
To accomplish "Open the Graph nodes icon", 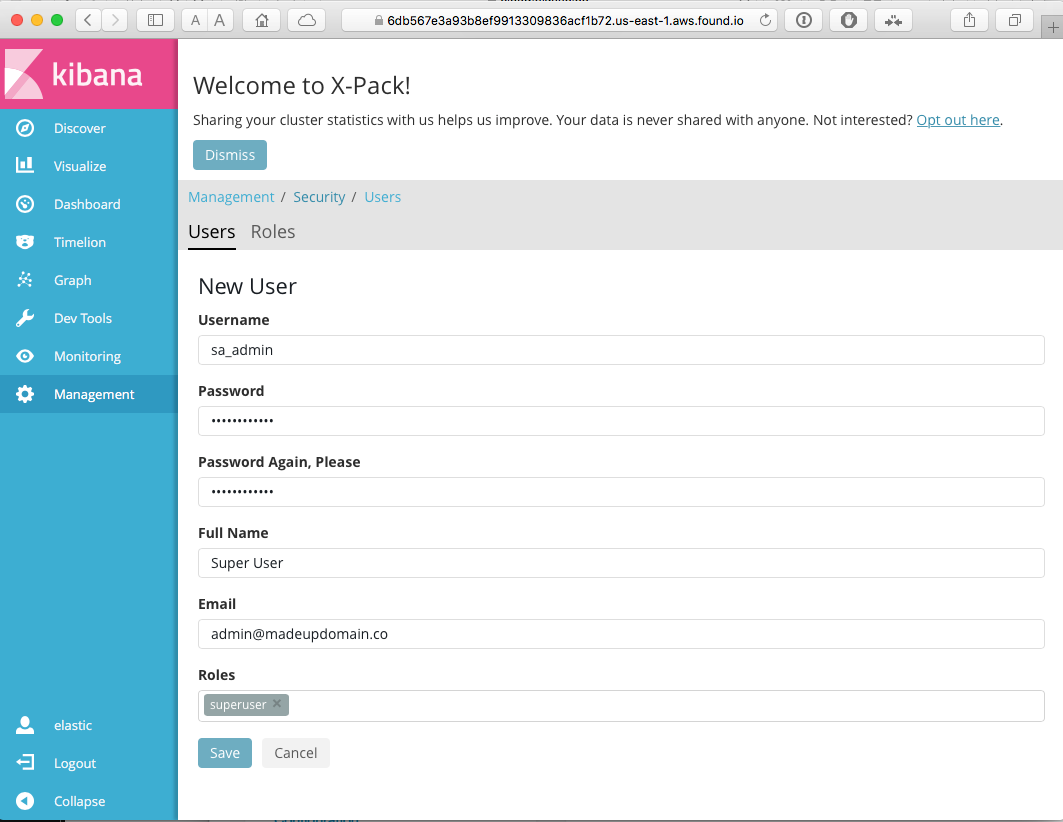I will click(x=25, y=280).
